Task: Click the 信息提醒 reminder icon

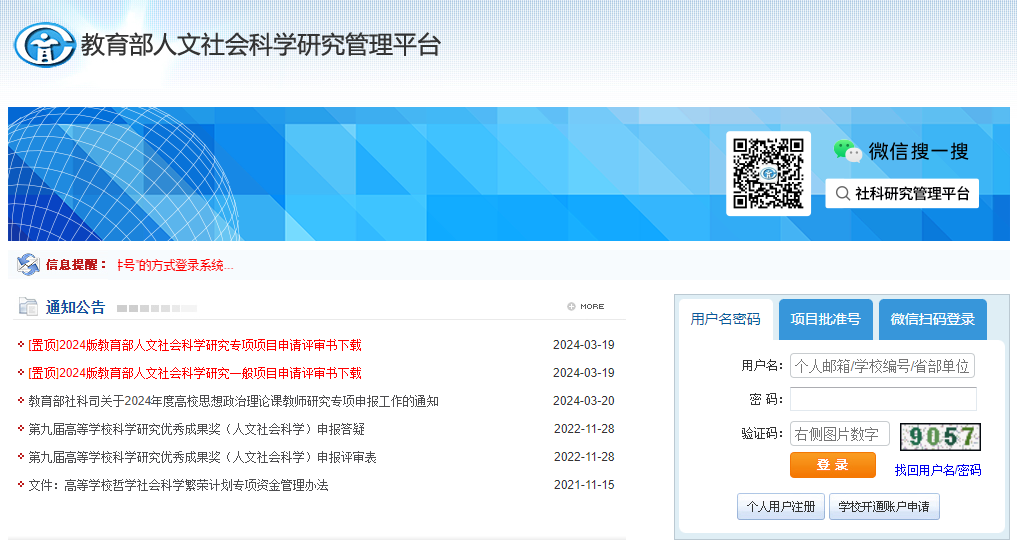Action: (28, 265)
